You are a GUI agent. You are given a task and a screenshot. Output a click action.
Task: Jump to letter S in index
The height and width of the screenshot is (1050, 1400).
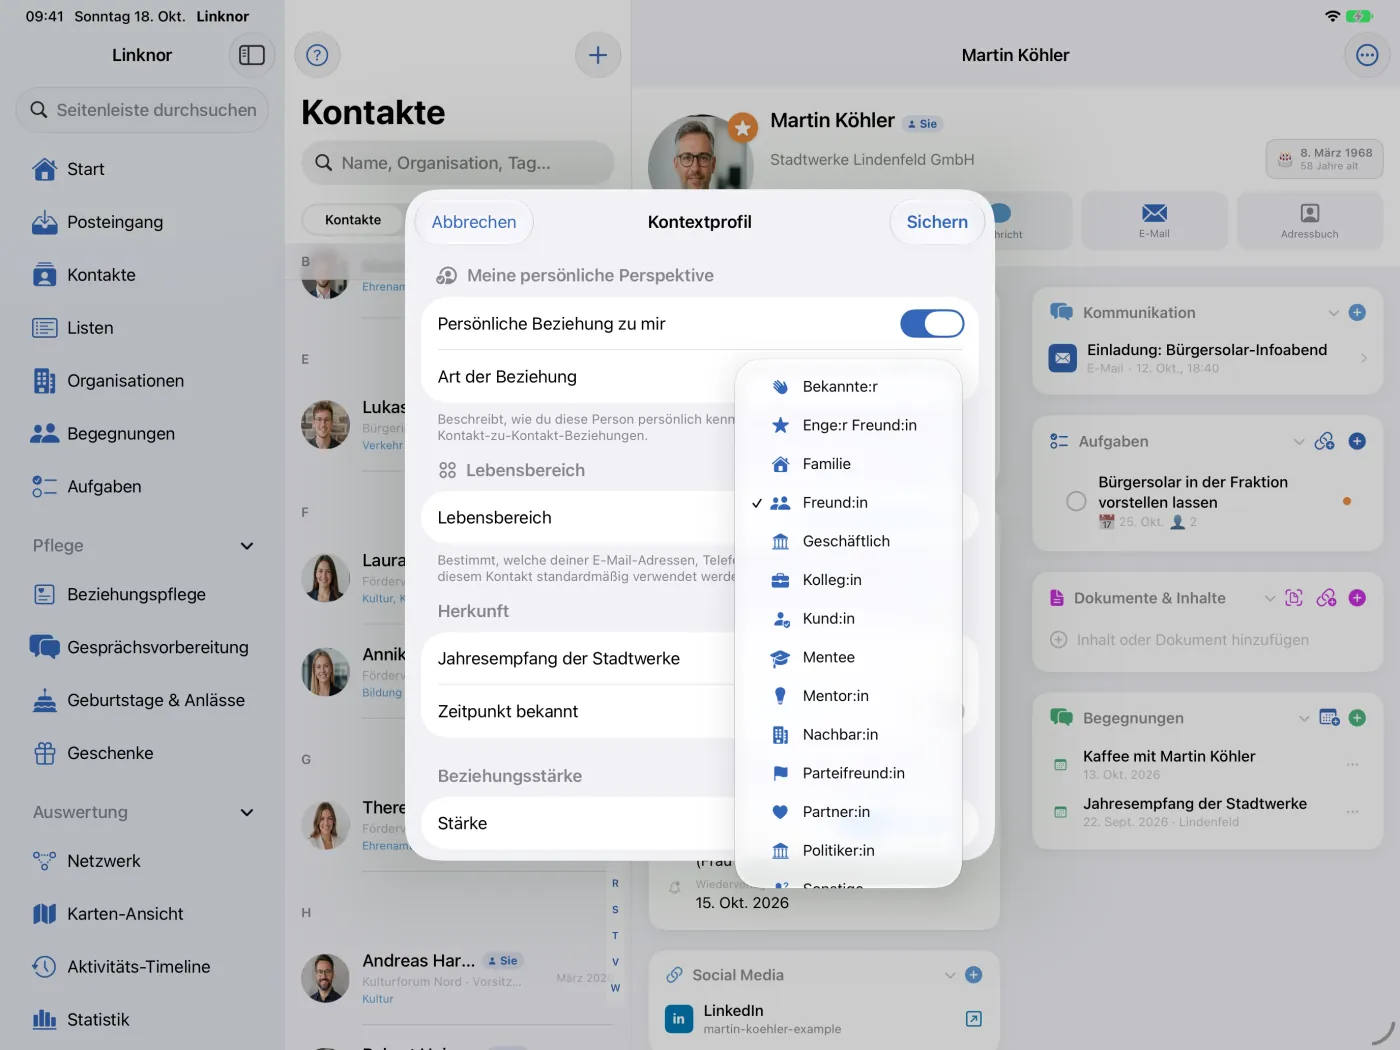click(615, 910)
